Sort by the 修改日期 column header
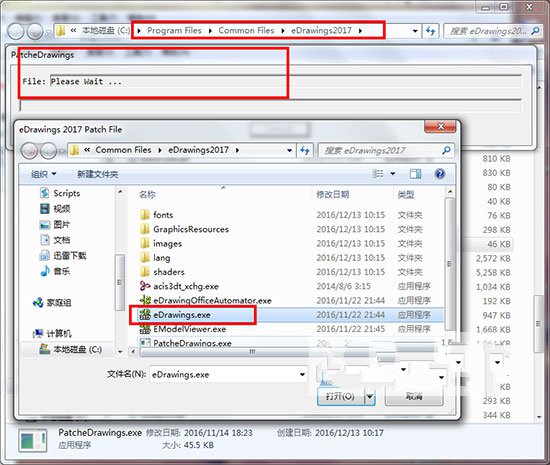Screen dimensions: 550x465 click(333, 194)
